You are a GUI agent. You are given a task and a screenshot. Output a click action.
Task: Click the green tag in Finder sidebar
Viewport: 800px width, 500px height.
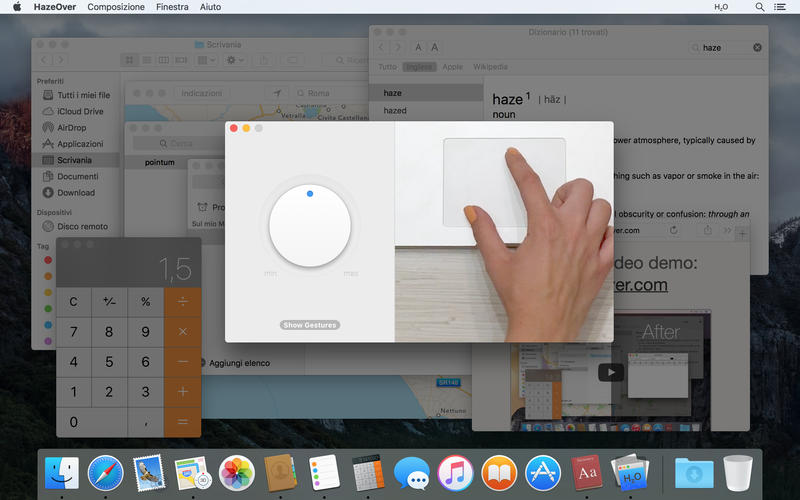tap(48, 309)
